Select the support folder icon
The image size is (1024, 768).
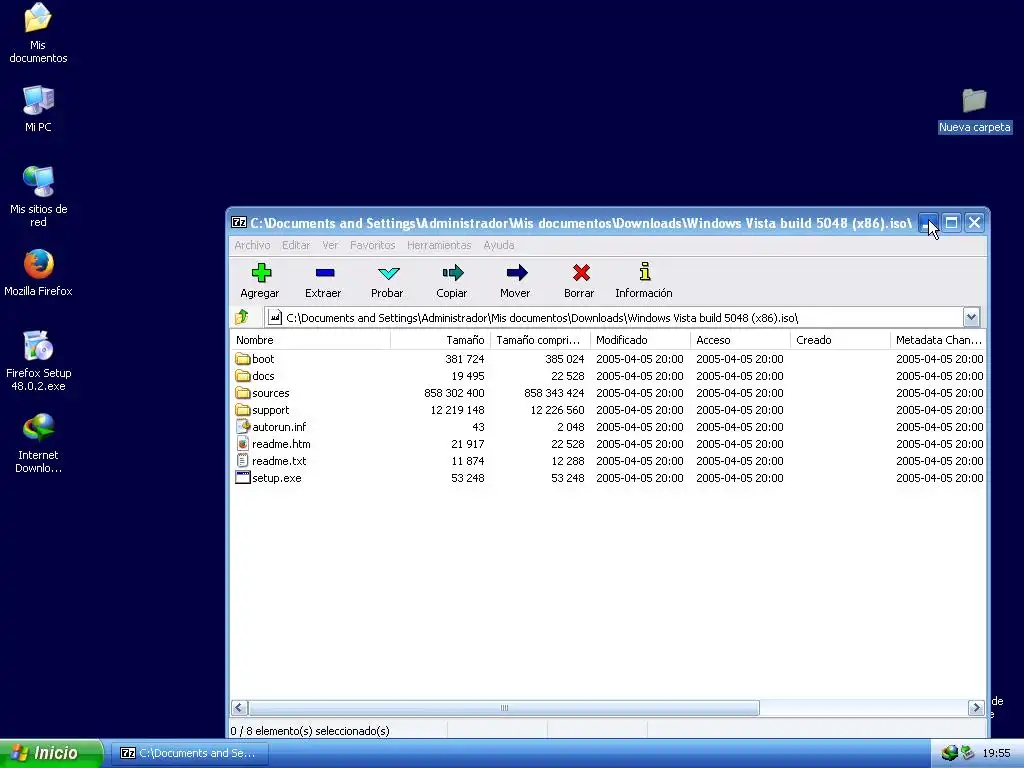pyautogui.click(x=243, y=409)
